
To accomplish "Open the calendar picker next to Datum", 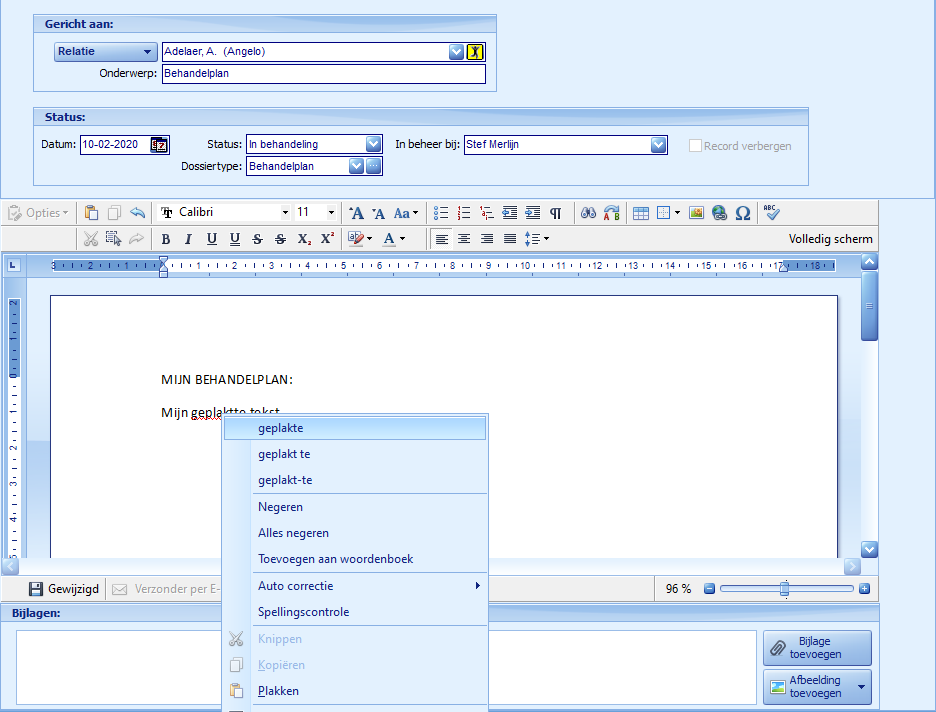I will coord(159,145).
